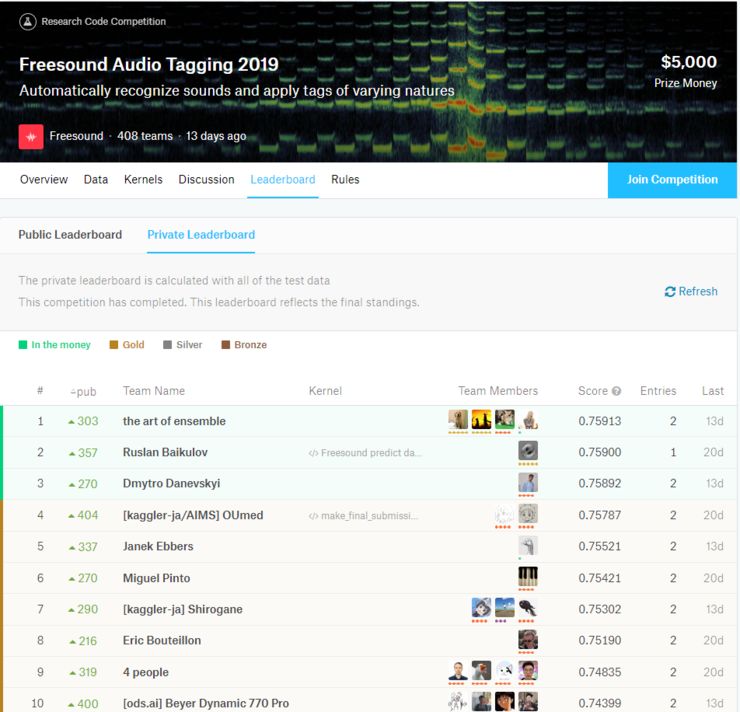The width and height of the screenshot is (740, 712).
Task: Click the Ruslan Baikulov team name
Action: click(x=165, y=452)
